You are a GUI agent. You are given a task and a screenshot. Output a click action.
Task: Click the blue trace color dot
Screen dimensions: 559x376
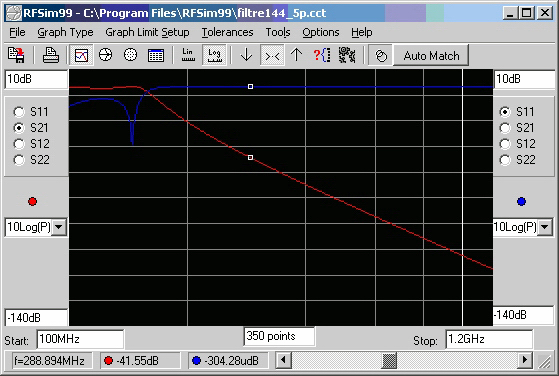coord(521,201)
